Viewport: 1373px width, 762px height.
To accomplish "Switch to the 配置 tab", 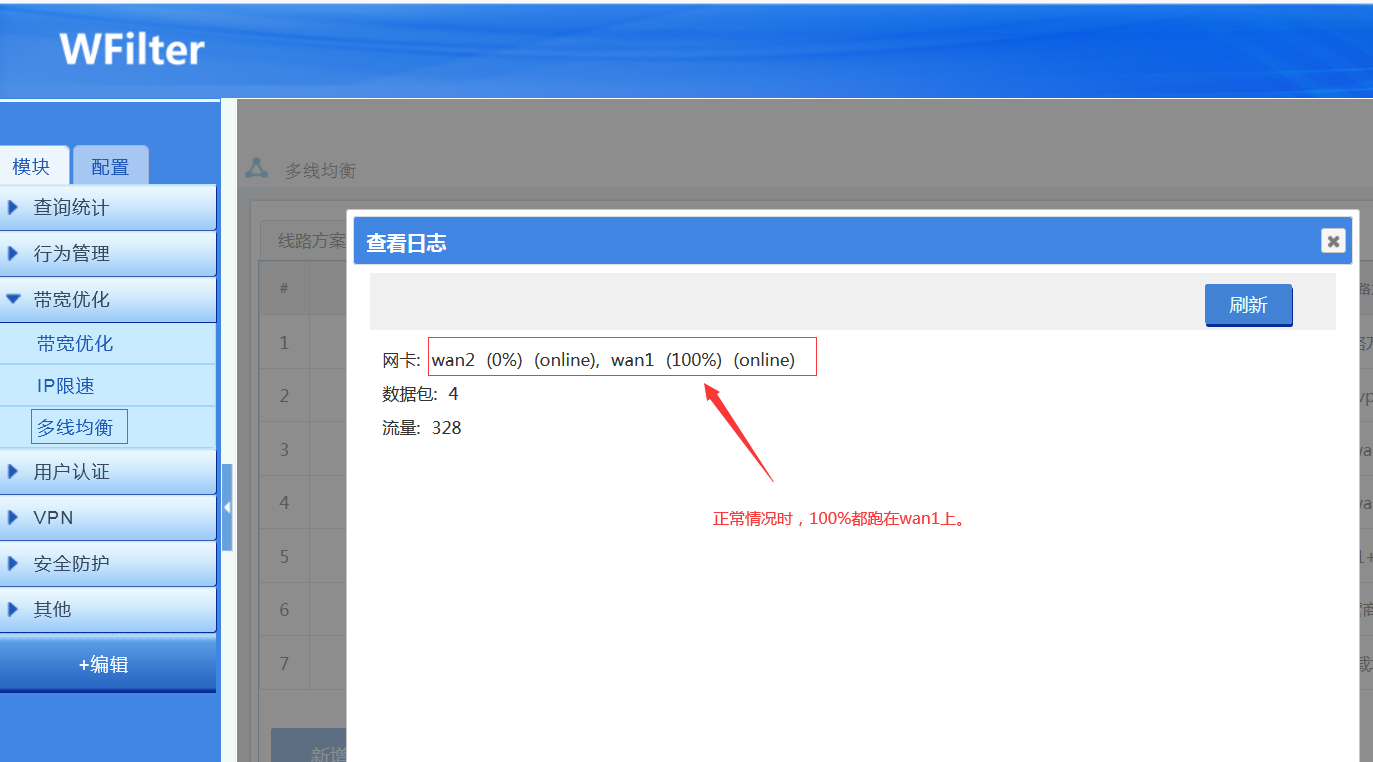I will point(110,167).
